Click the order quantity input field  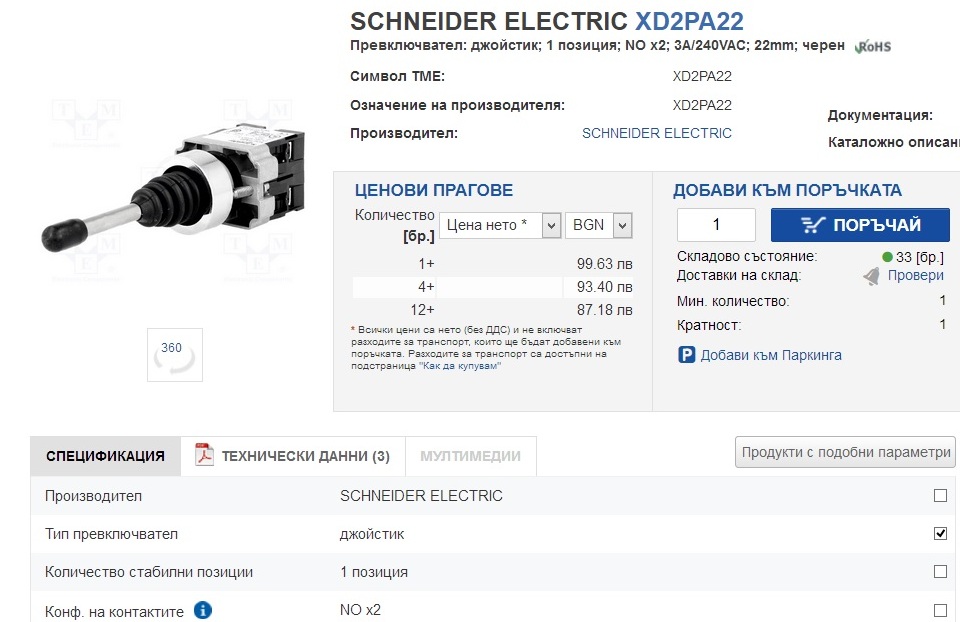[716, 225]
